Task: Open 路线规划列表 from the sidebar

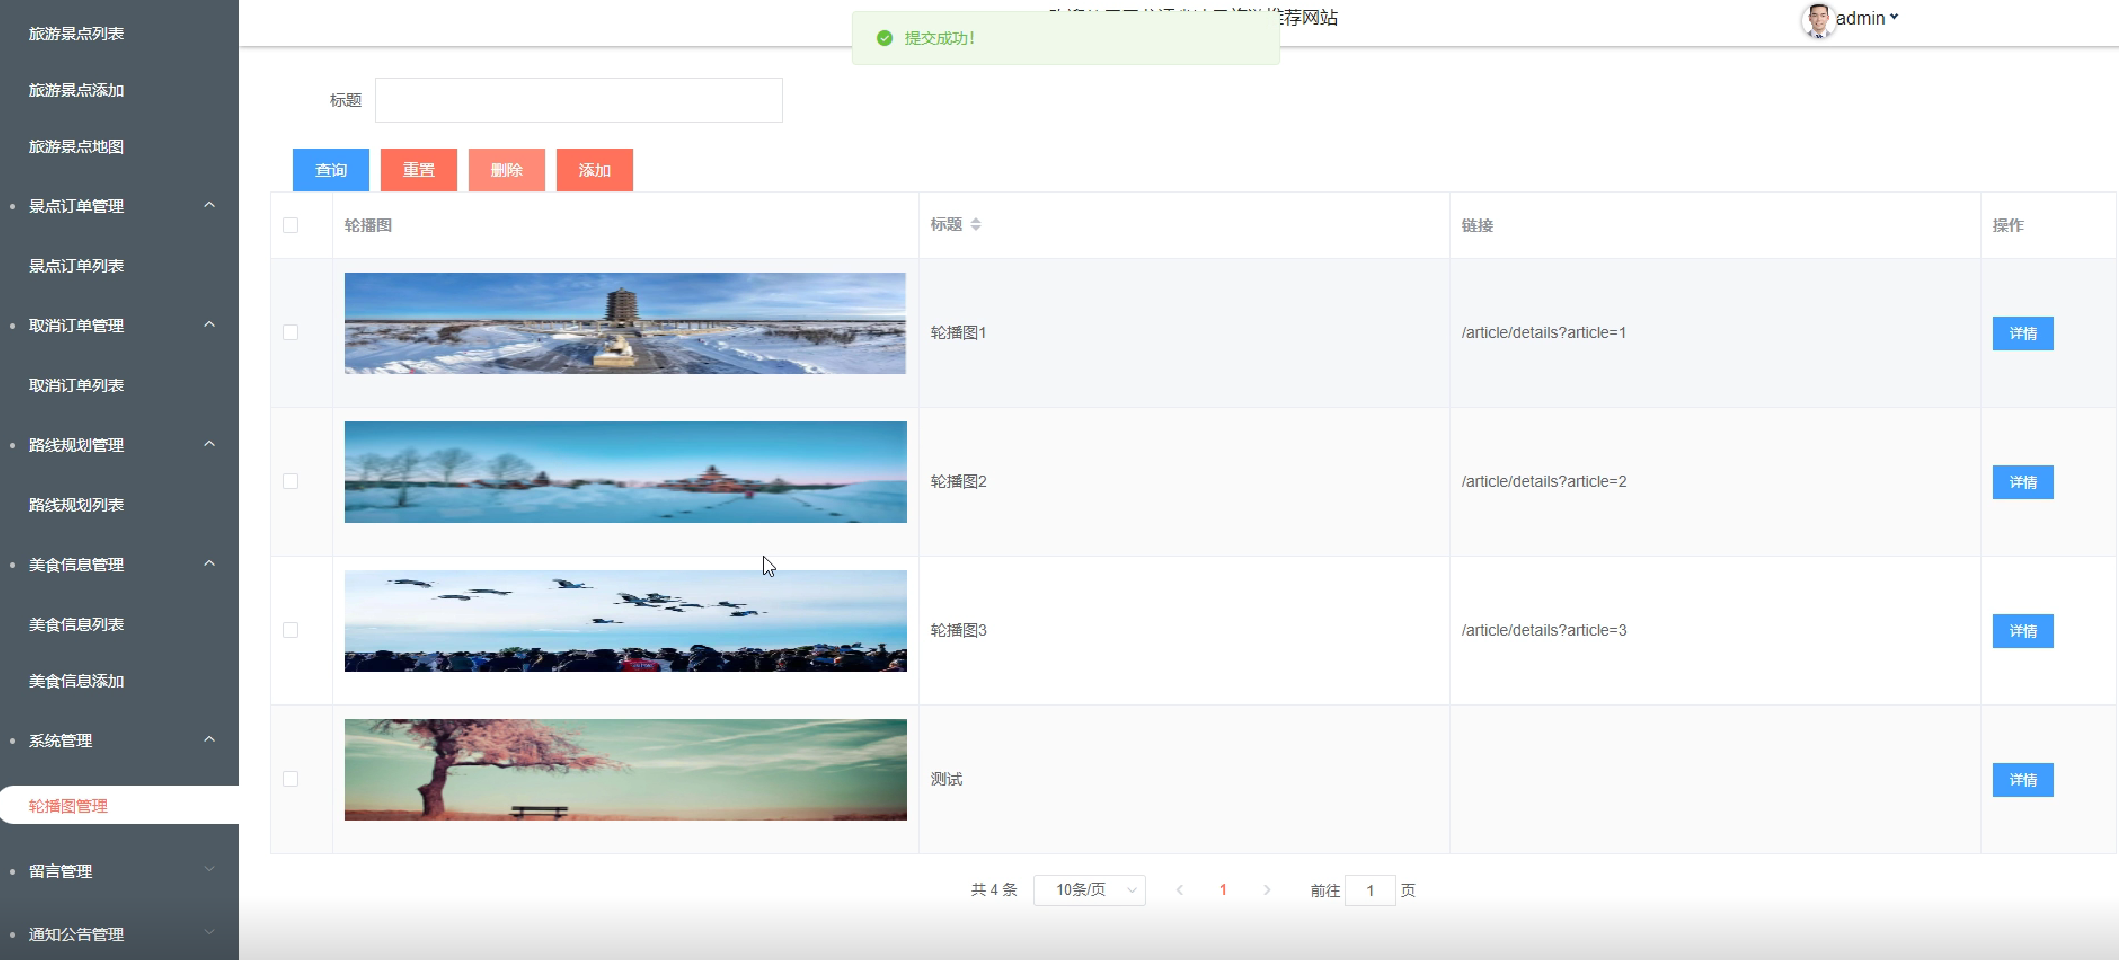Action: [78, 504]
